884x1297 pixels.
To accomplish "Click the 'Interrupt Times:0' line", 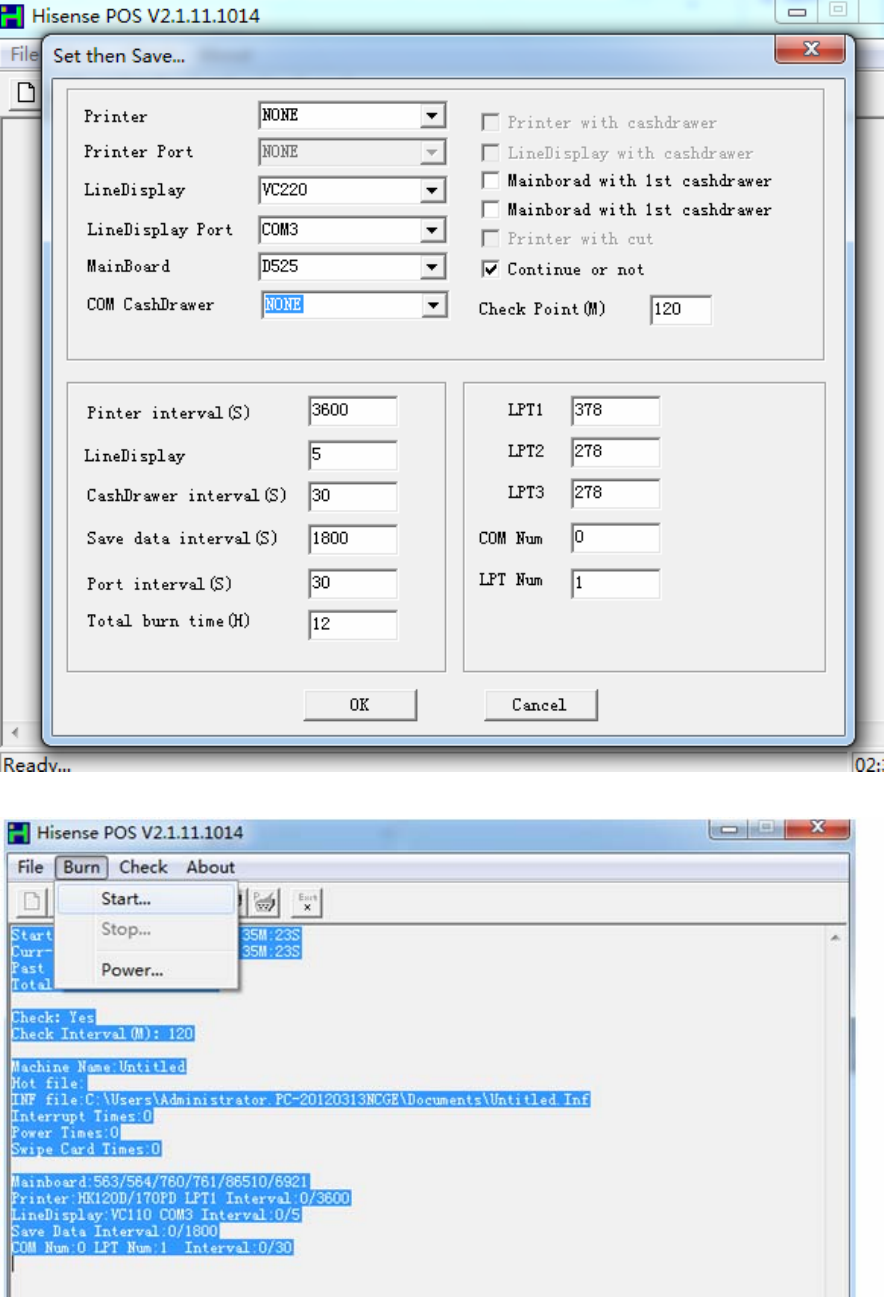I will [82, 1116].
